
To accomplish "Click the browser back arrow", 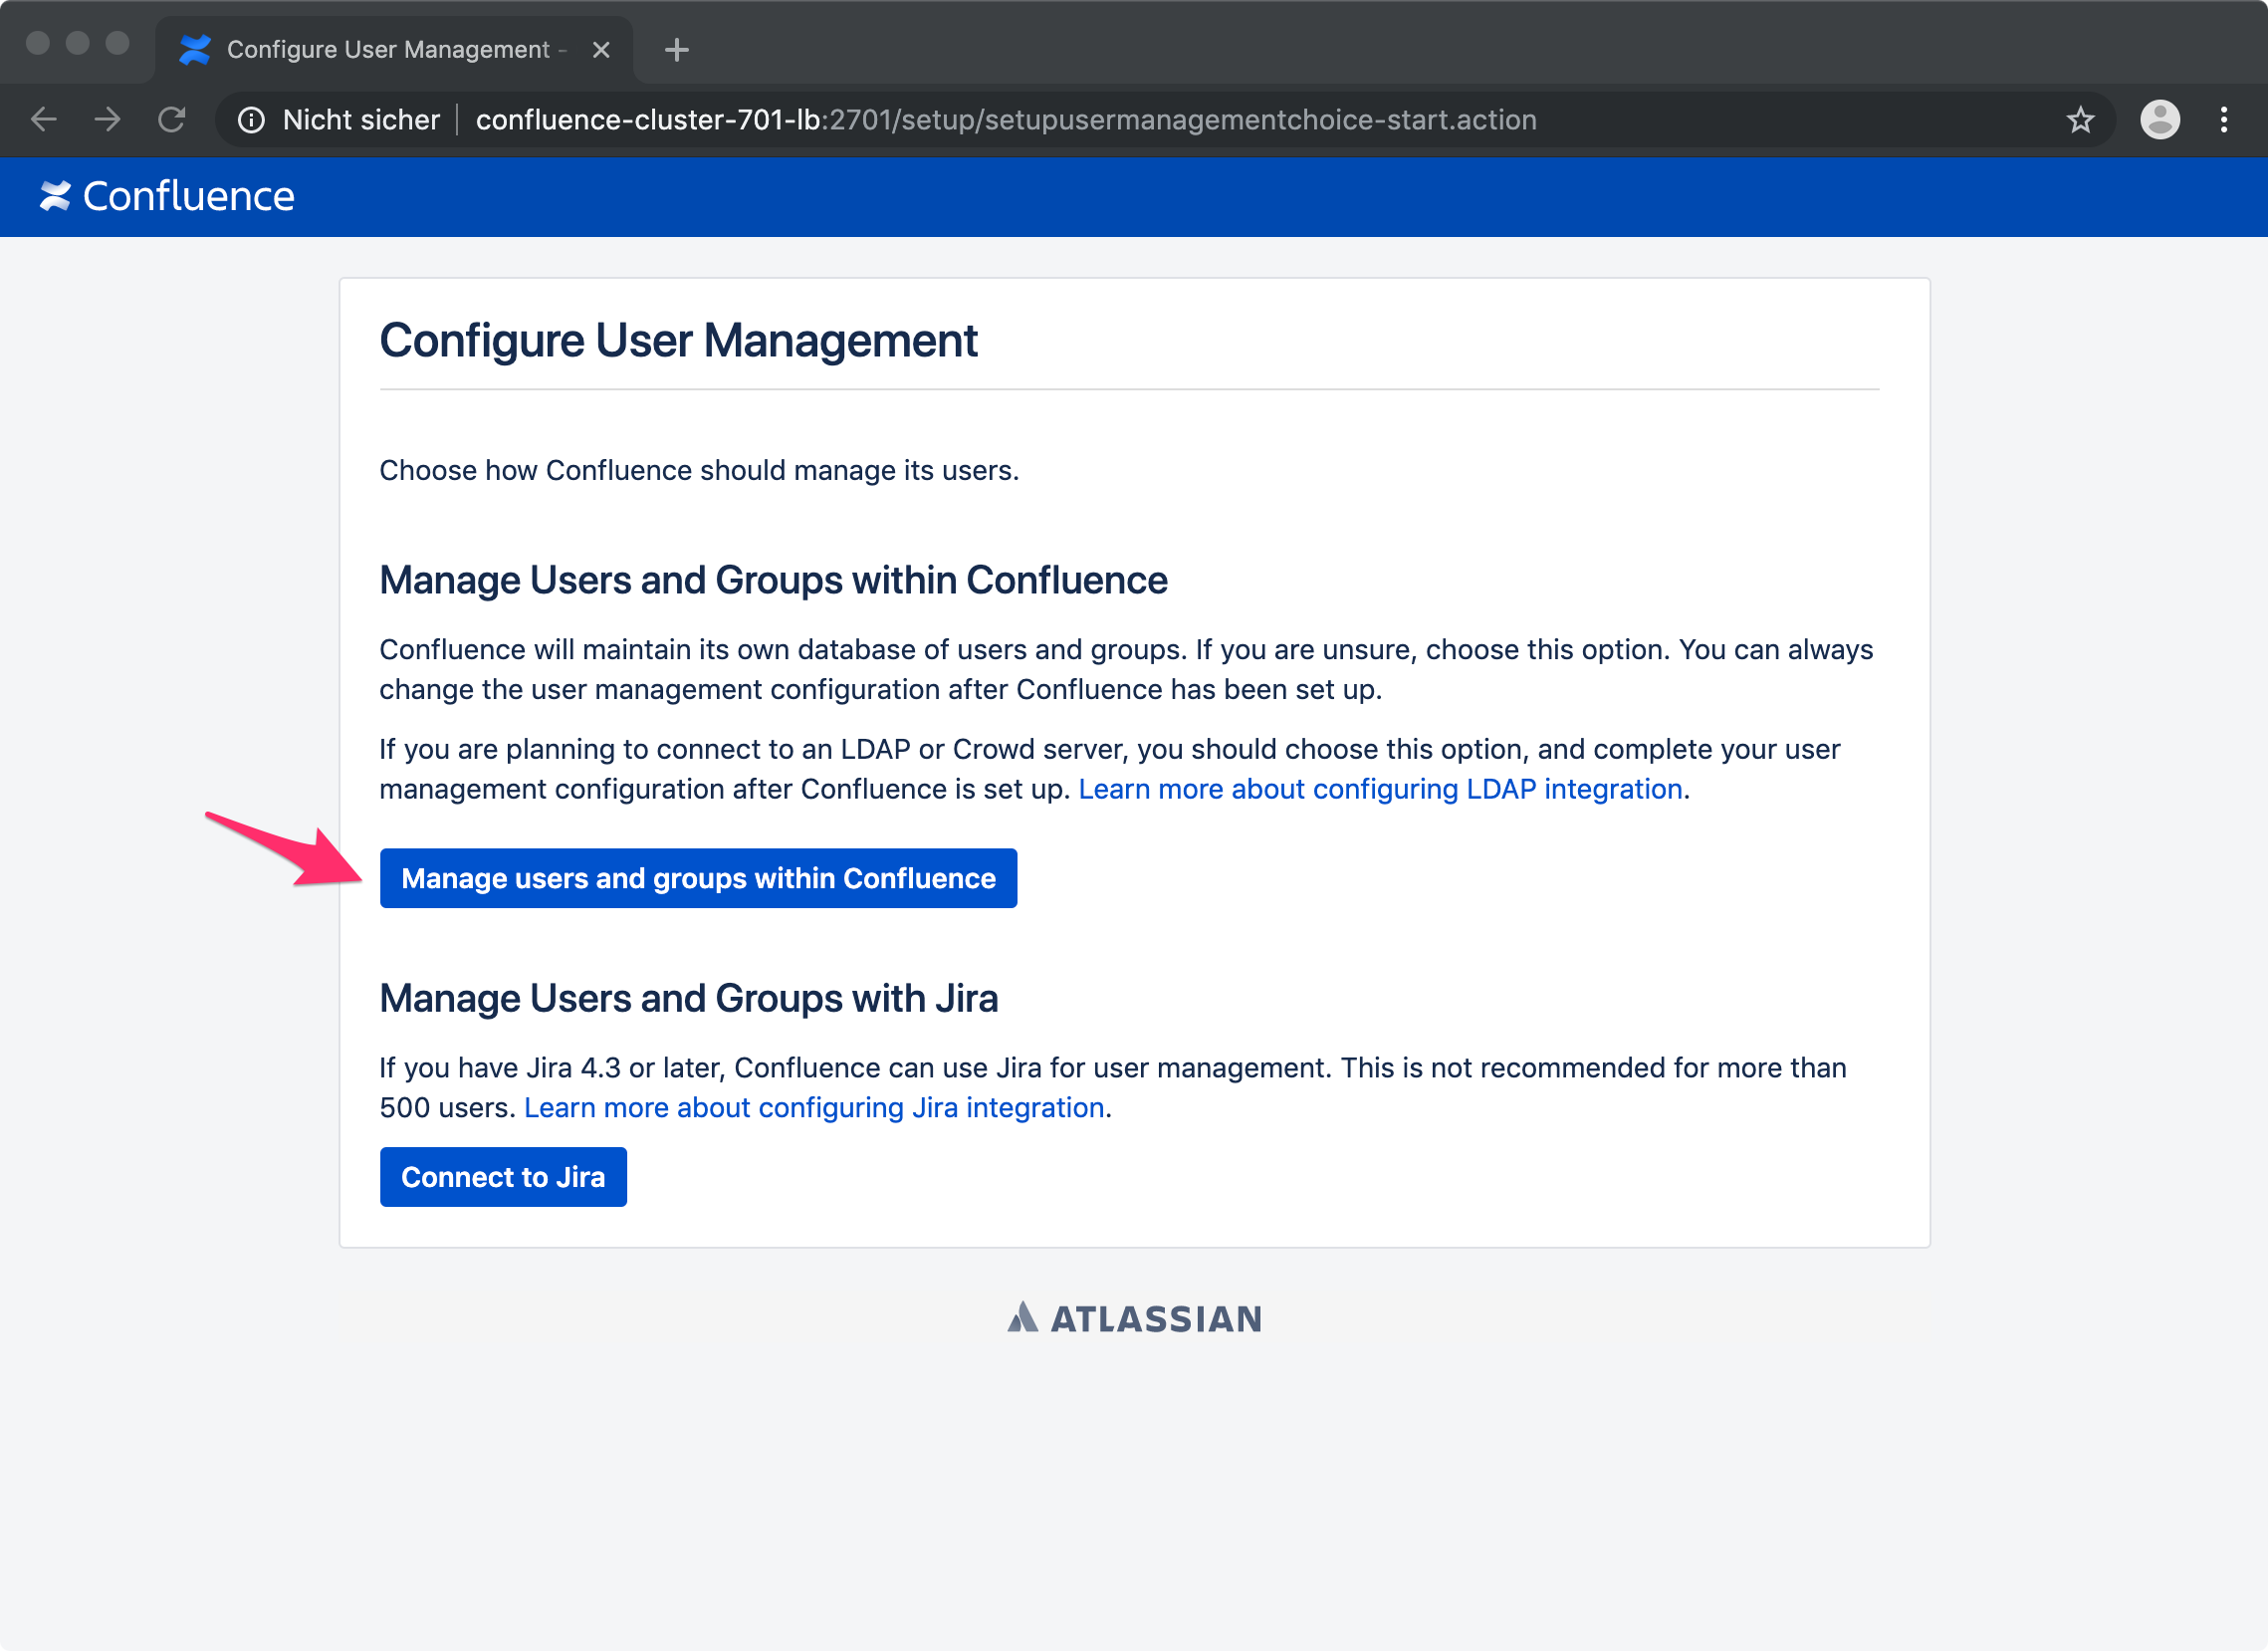I will (44, 120).
